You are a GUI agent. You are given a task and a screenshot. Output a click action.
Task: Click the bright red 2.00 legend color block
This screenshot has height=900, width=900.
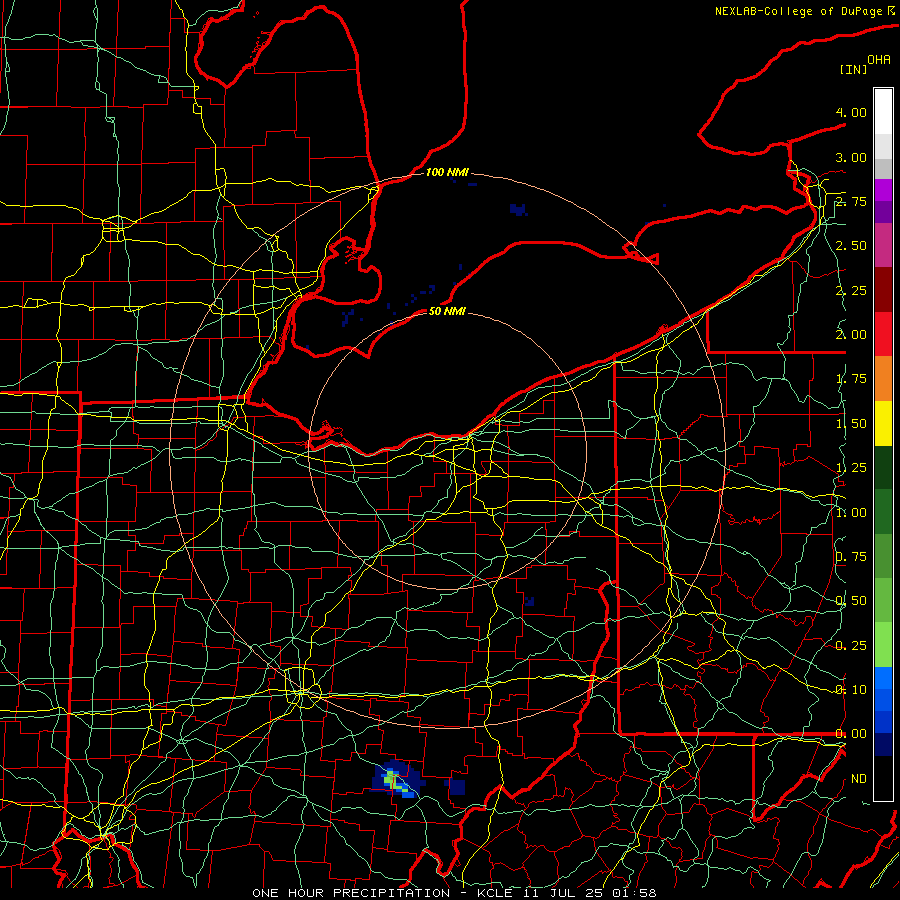(883, 334)
